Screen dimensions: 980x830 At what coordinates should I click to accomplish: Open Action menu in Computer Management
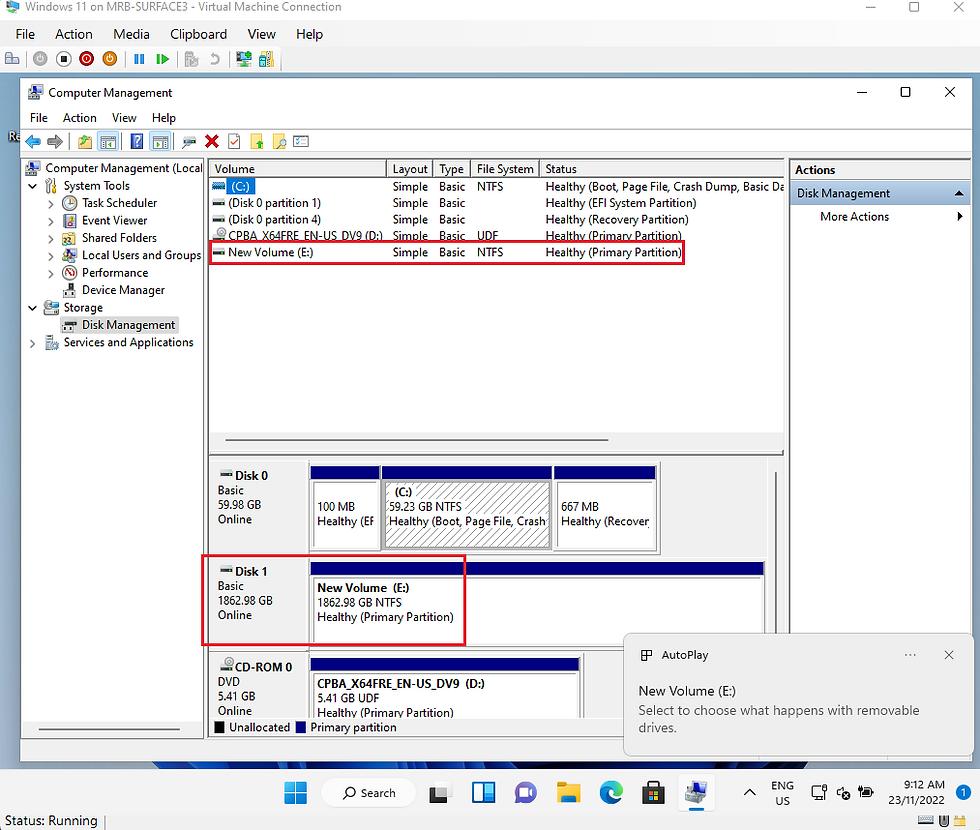tap(79, 118)
